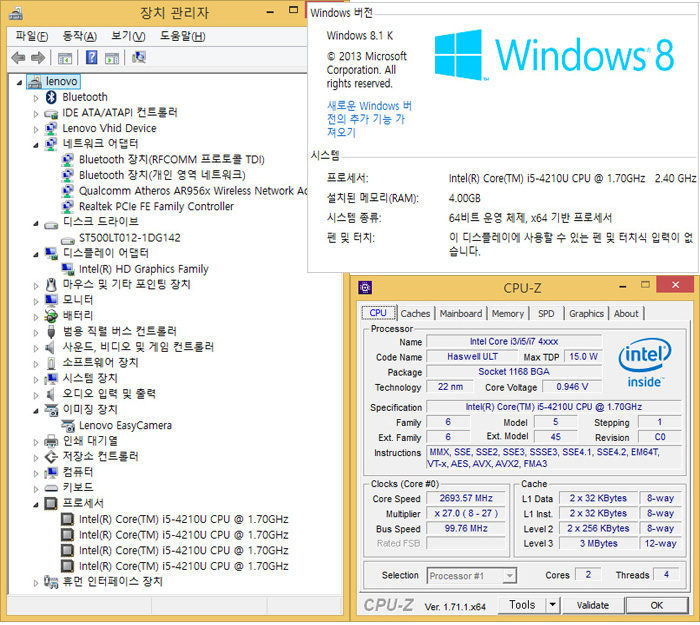The width and height of the screenshot is (700, 625).
Task: Click the speaker icon for 사운드, 비디오 및 게임 컨트롤러
Action: click(x=50, y=347)
